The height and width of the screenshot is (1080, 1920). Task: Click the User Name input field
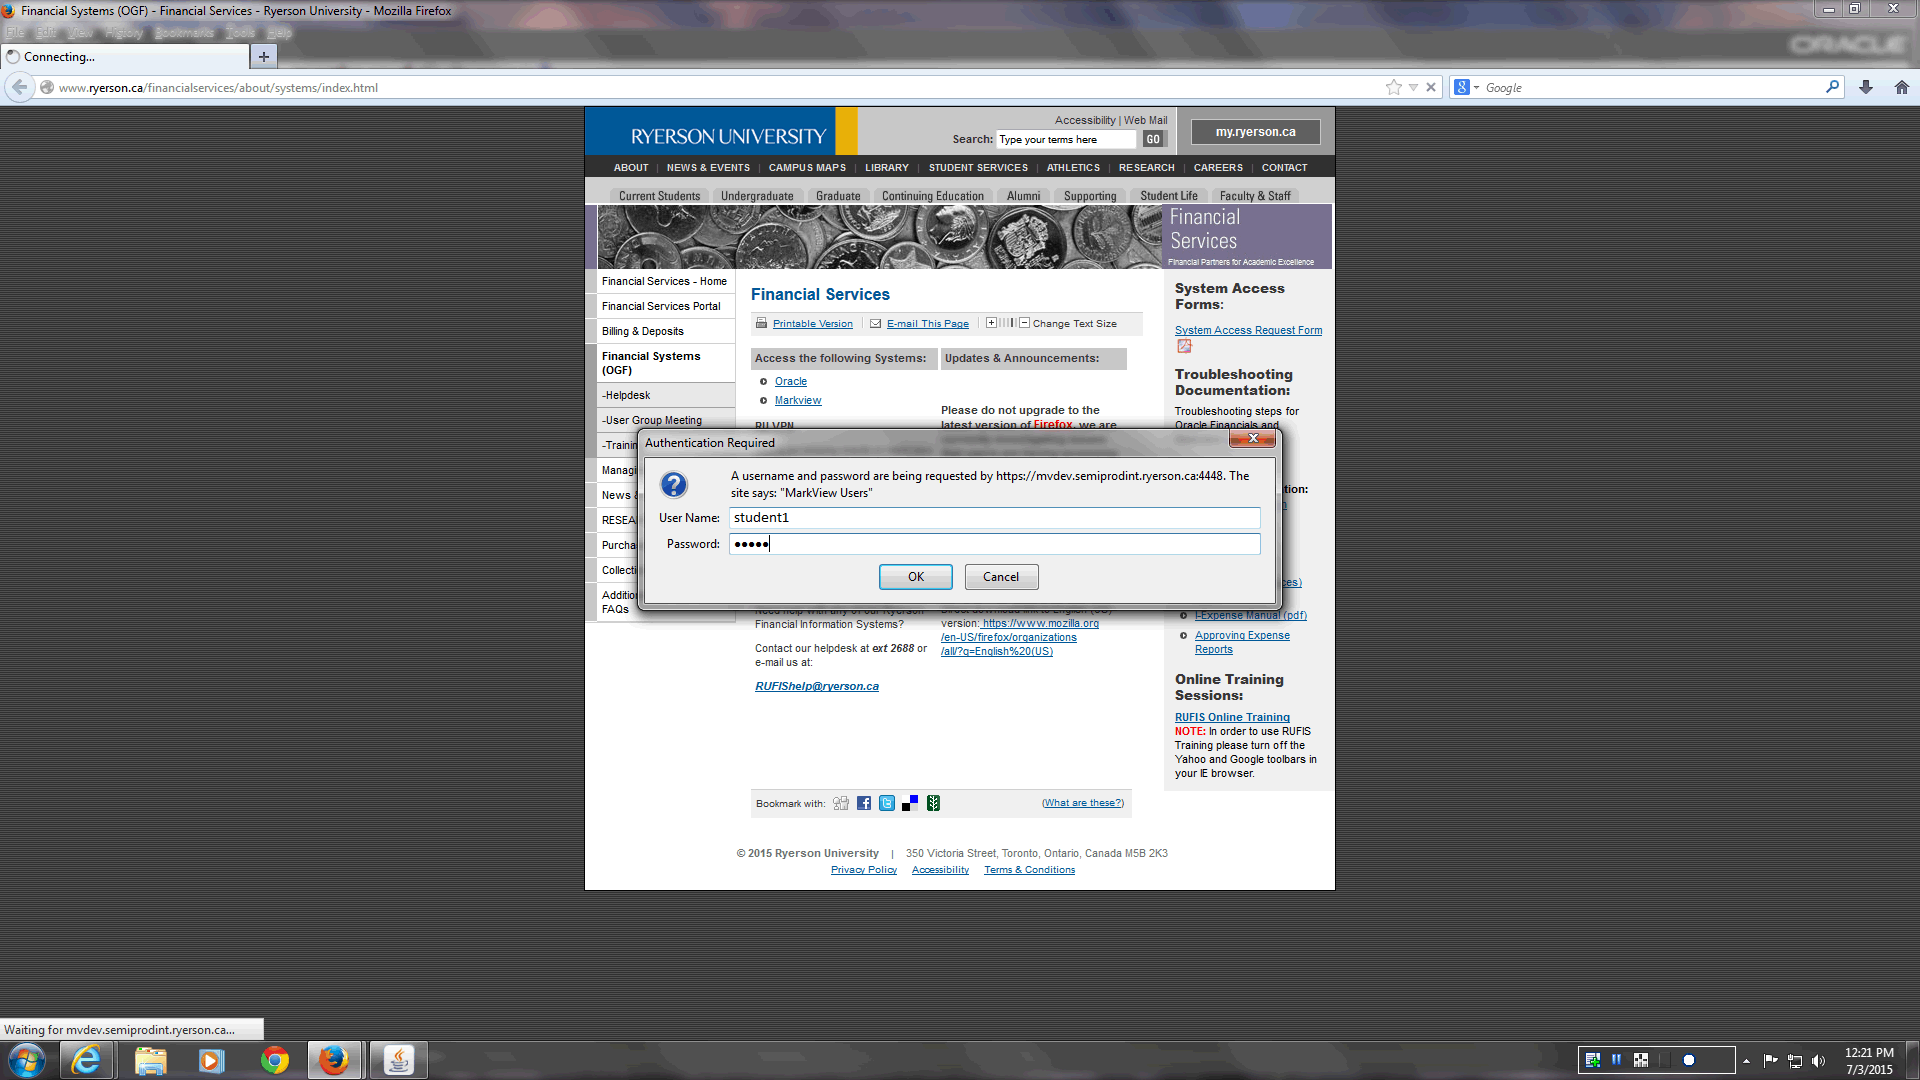click(x=994, y=518)
